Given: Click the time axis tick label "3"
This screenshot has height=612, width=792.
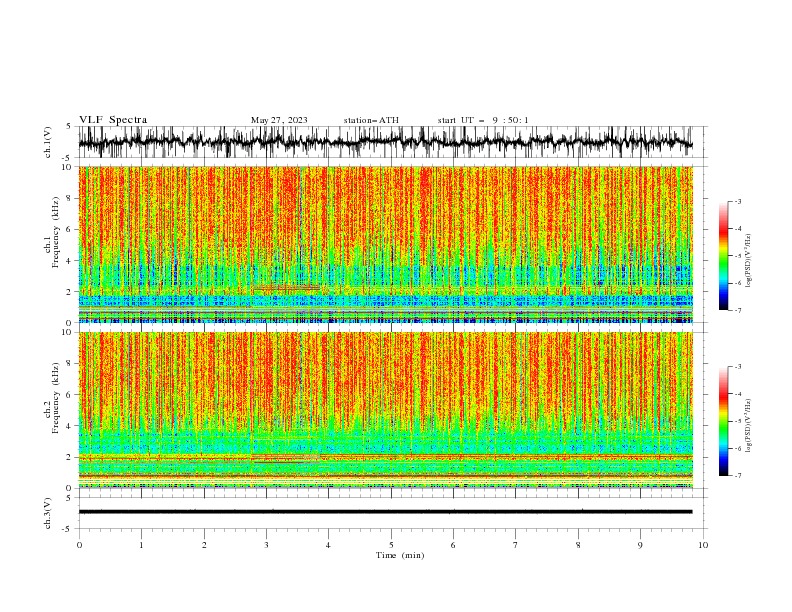Looking at the screenshot, I should [x=266, y=545].
